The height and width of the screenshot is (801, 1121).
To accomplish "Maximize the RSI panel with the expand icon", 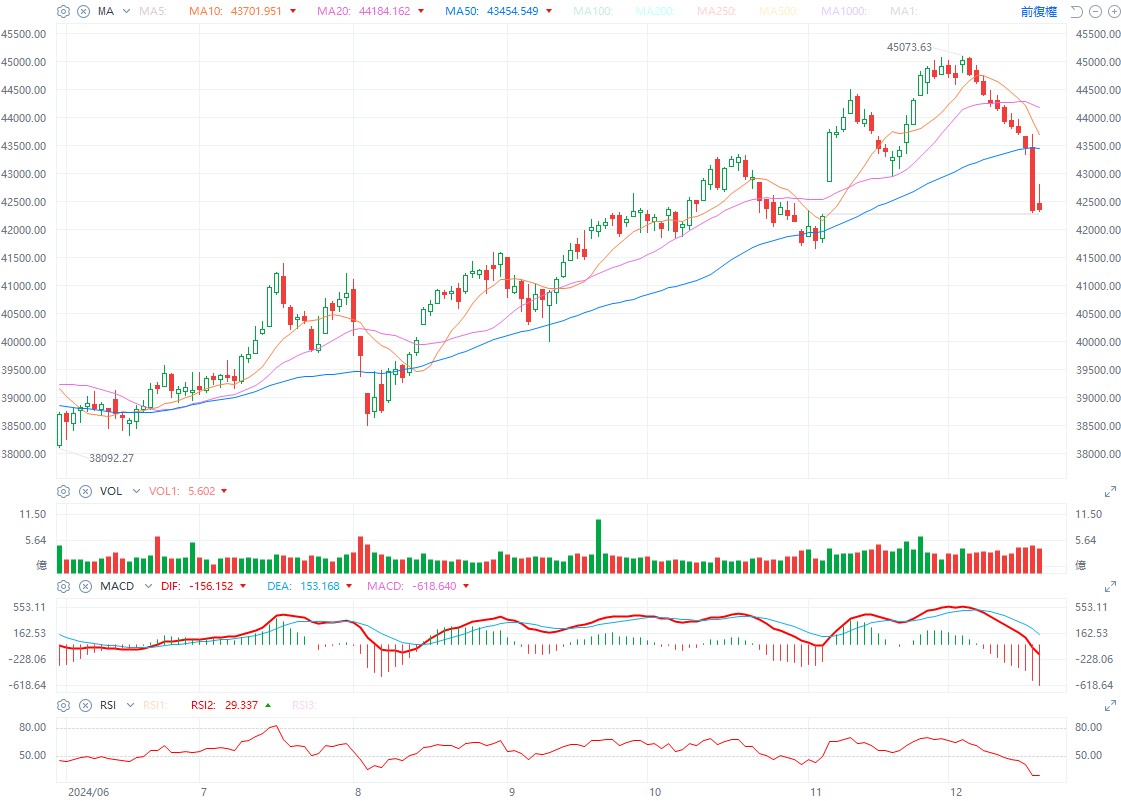I will pos(1110,705).
